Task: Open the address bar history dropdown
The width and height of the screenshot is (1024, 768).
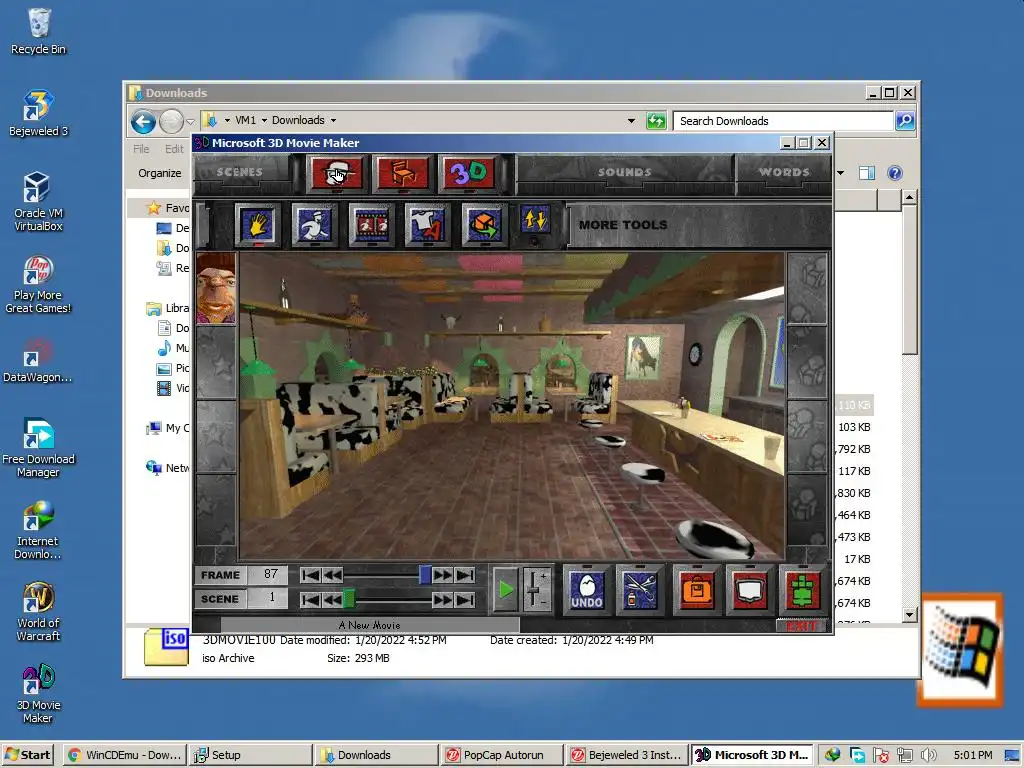Action: (631, 121)
